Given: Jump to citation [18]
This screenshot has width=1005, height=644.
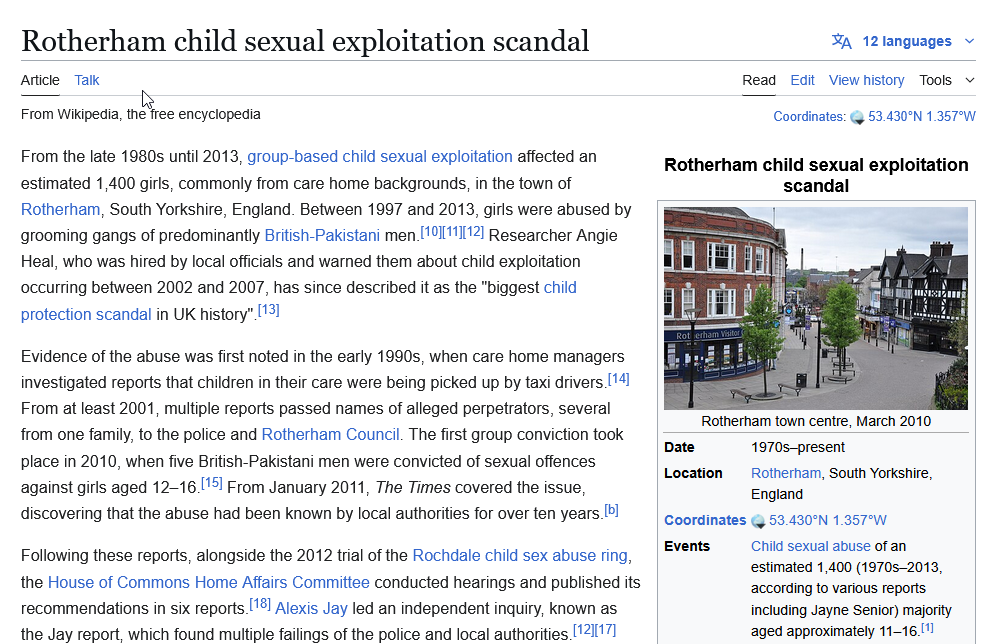Looking at the screenshot, I should [x=260, y=604].
